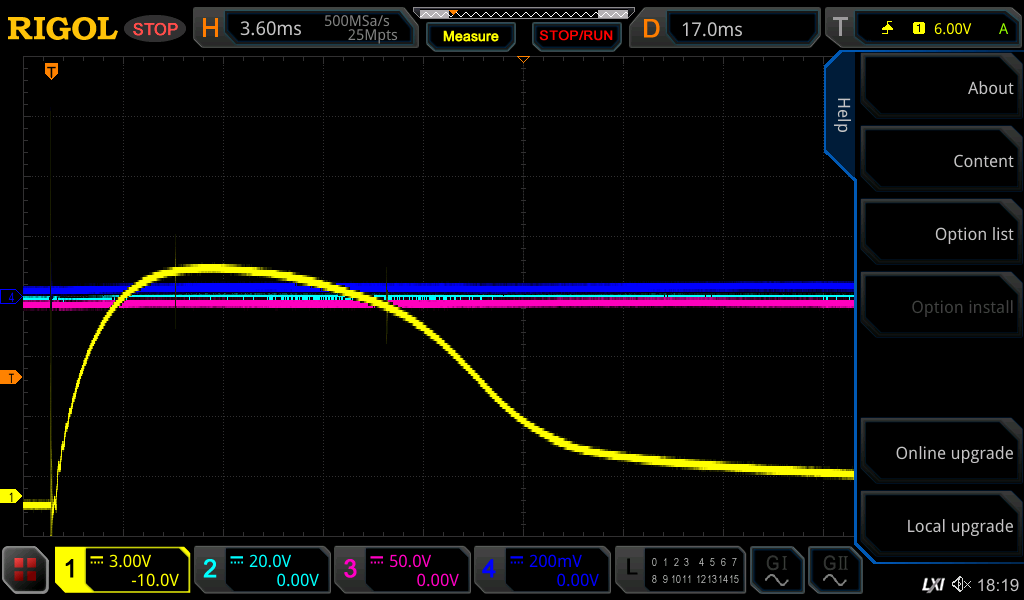Toggle channel 1 yellow 3.00V label

(122, 570)
